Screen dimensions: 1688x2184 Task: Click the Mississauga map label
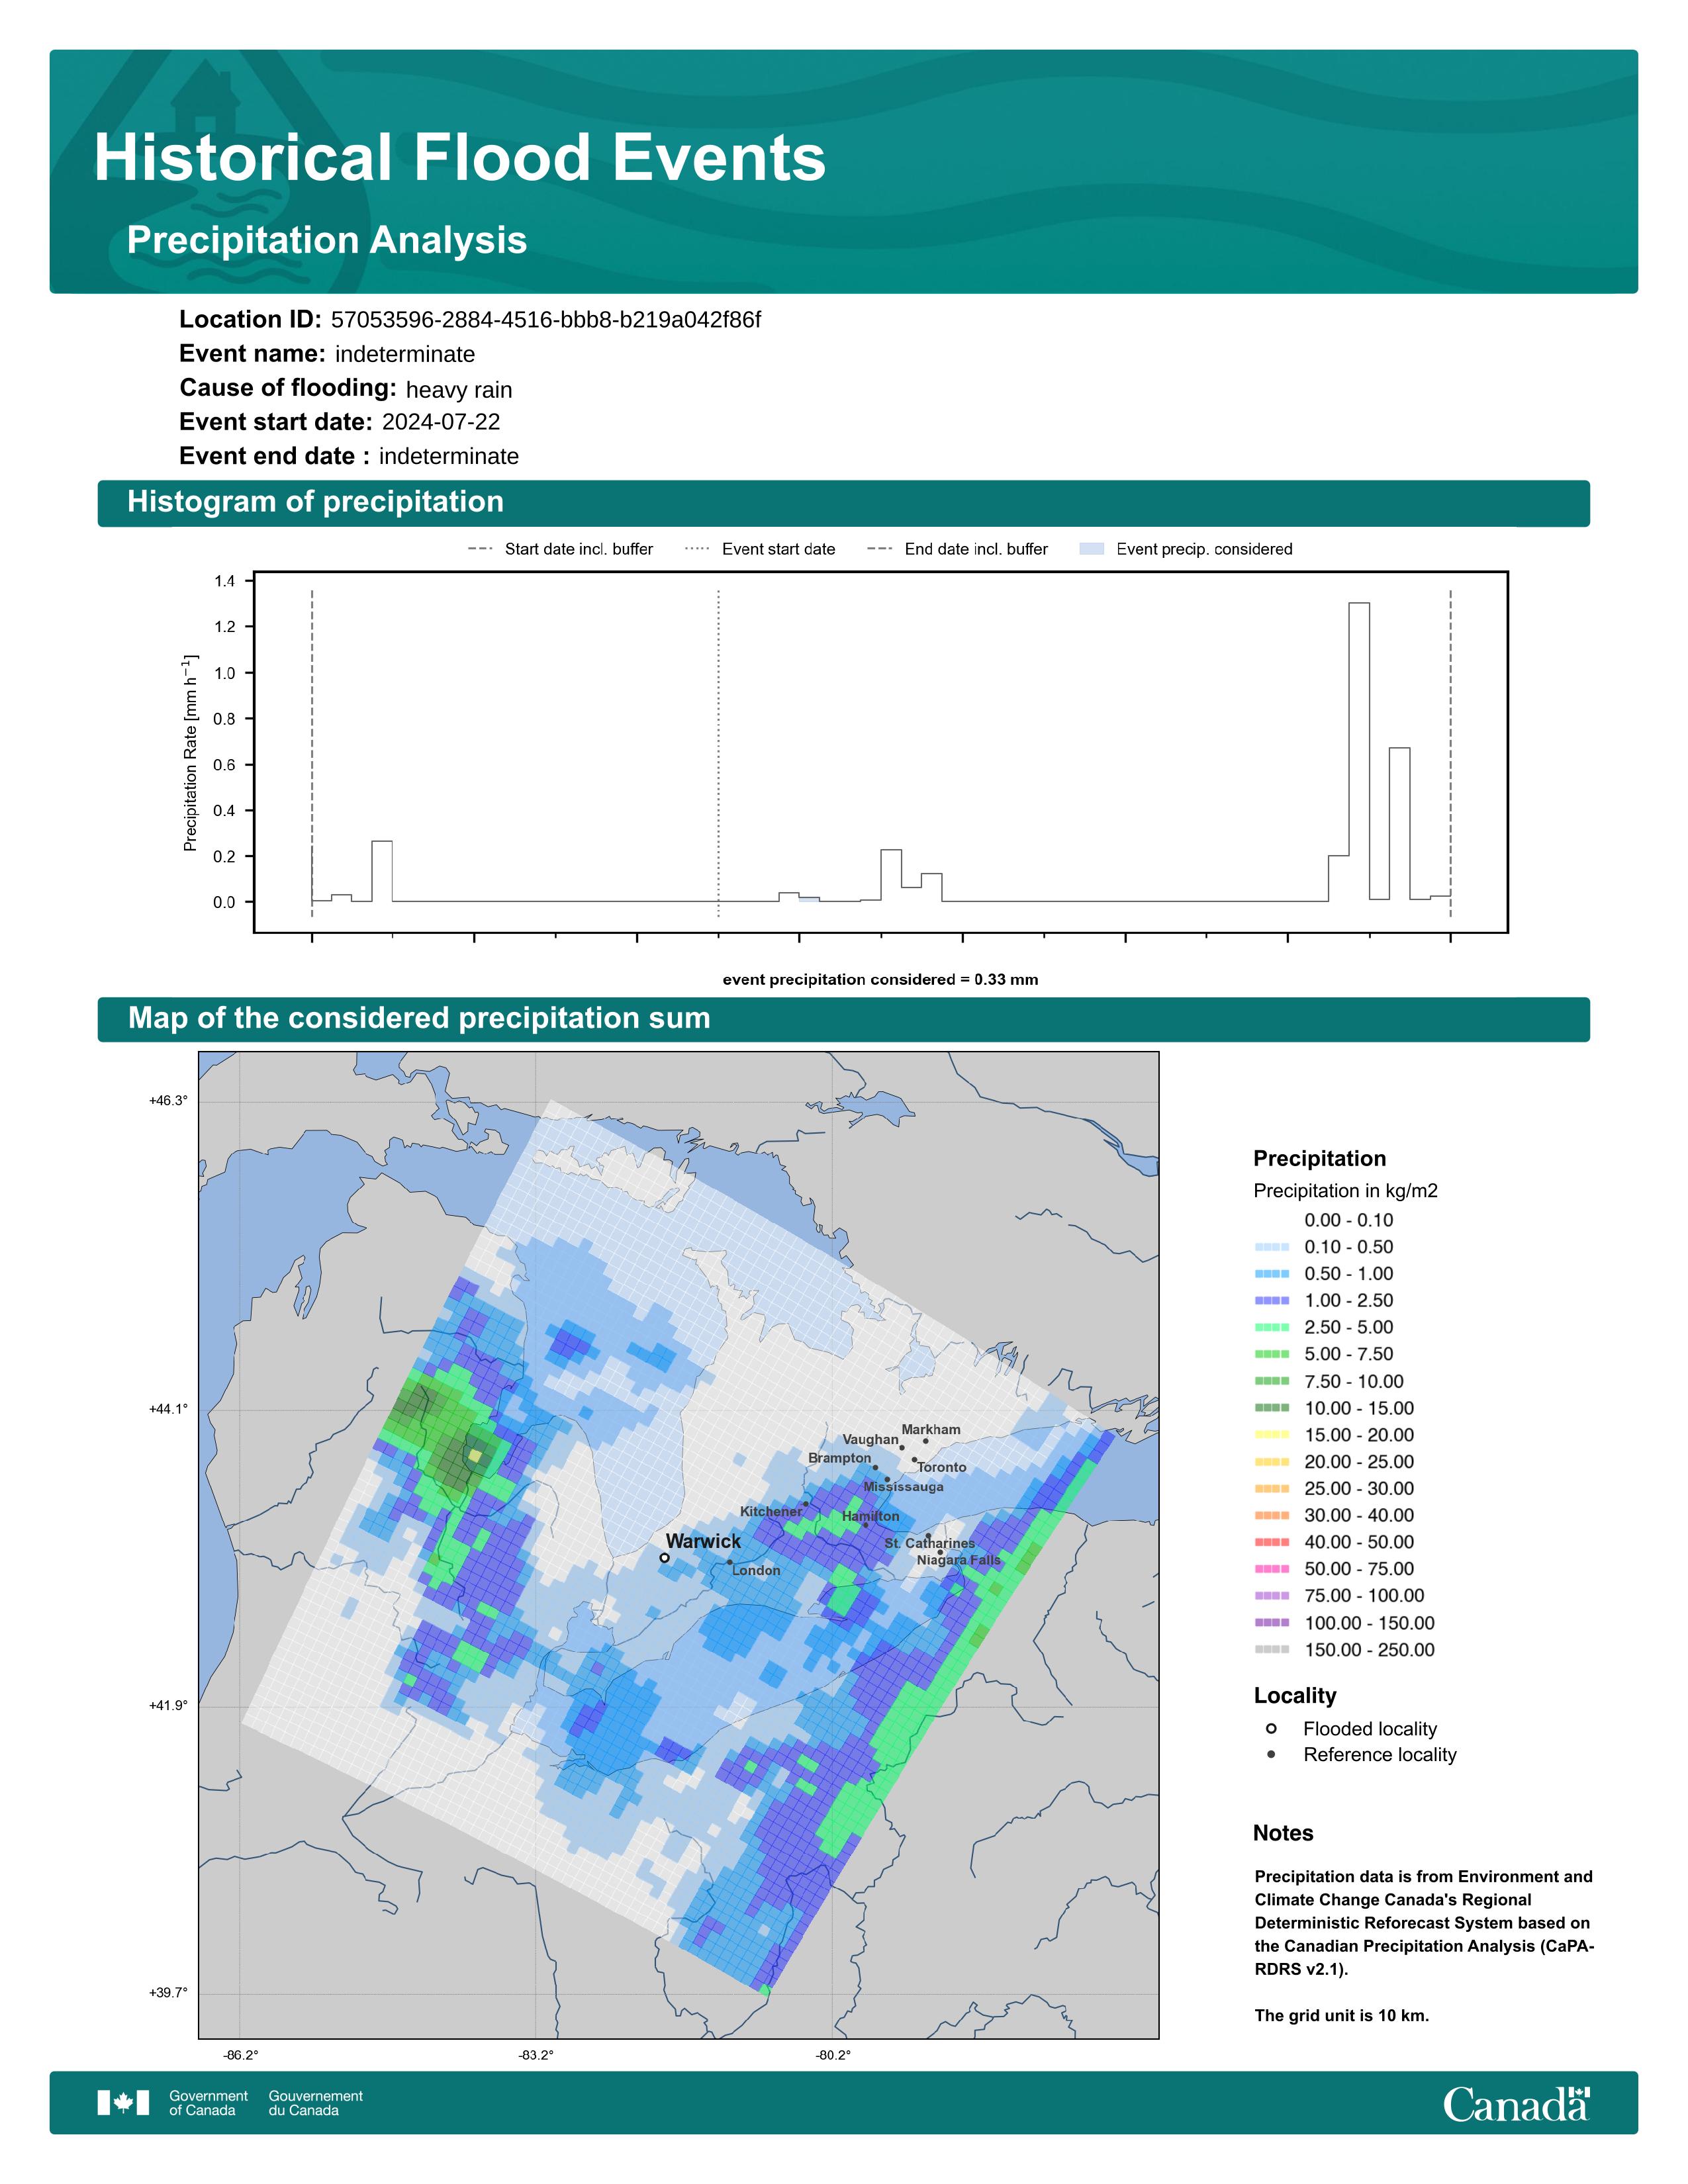click(x=904, y=1487)
